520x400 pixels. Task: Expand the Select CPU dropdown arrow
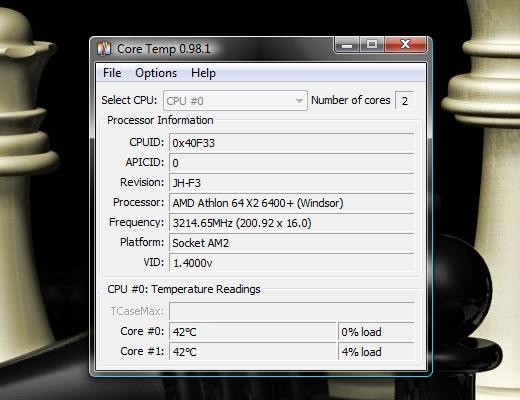(x=299, y=101)
